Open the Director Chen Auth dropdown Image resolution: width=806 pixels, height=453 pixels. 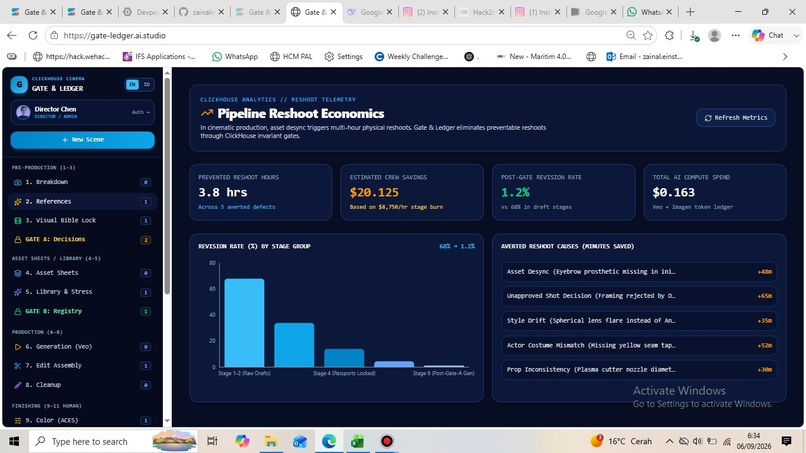point(140,112)
